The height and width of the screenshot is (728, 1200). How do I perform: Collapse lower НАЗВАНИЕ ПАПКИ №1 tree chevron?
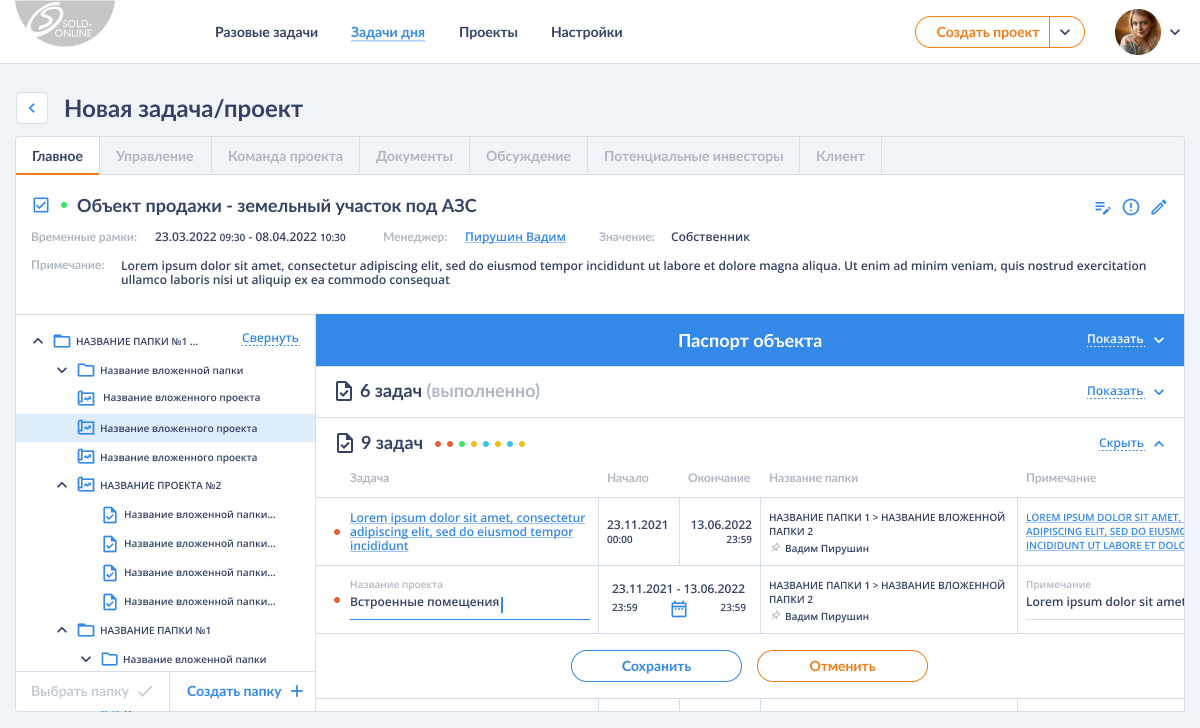pyautogui.click(x=62, y=631)
